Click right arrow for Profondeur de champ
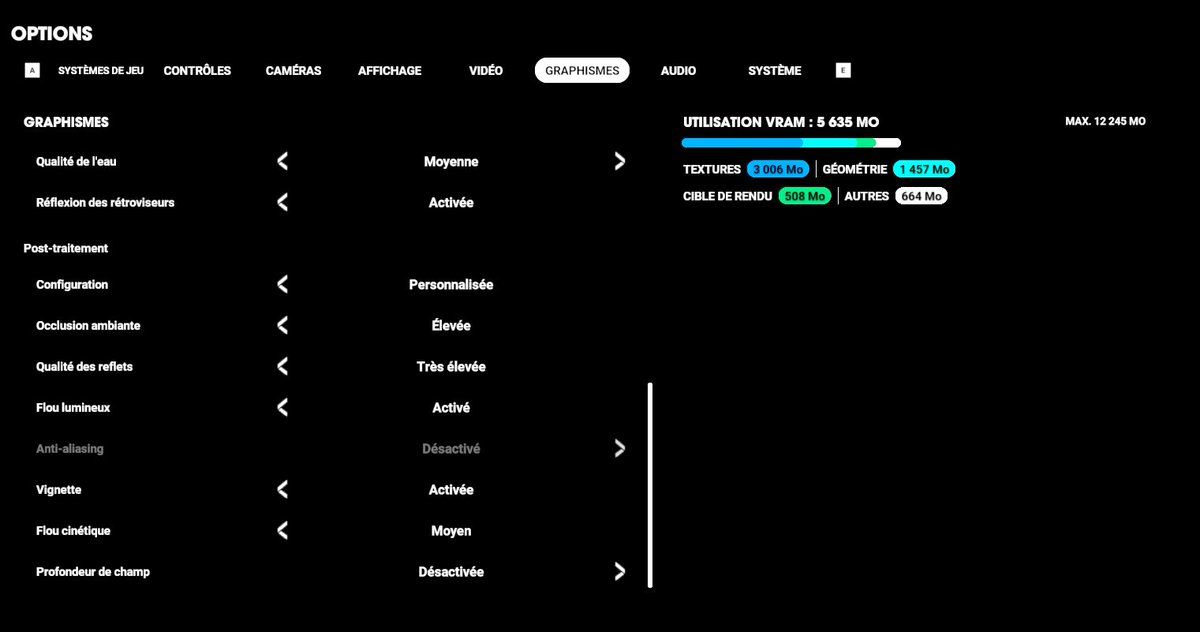The image size is (1200, 632). (620, 572)
